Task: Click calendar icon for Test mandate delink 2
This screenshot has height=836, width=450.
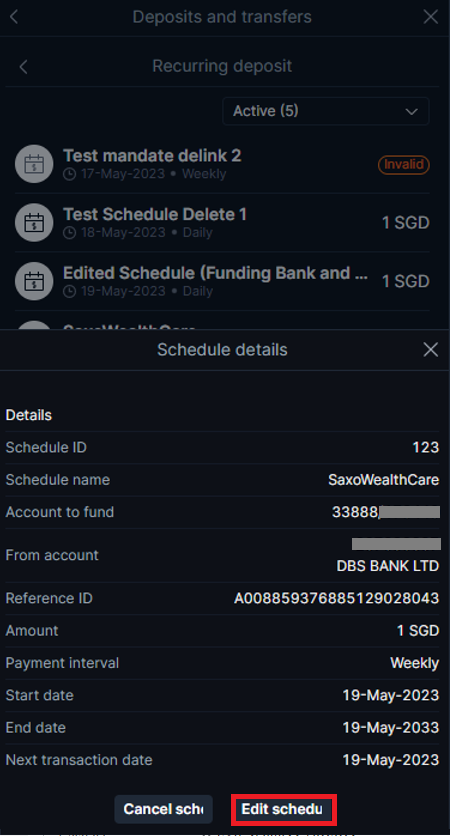Action: pos(34,164)
